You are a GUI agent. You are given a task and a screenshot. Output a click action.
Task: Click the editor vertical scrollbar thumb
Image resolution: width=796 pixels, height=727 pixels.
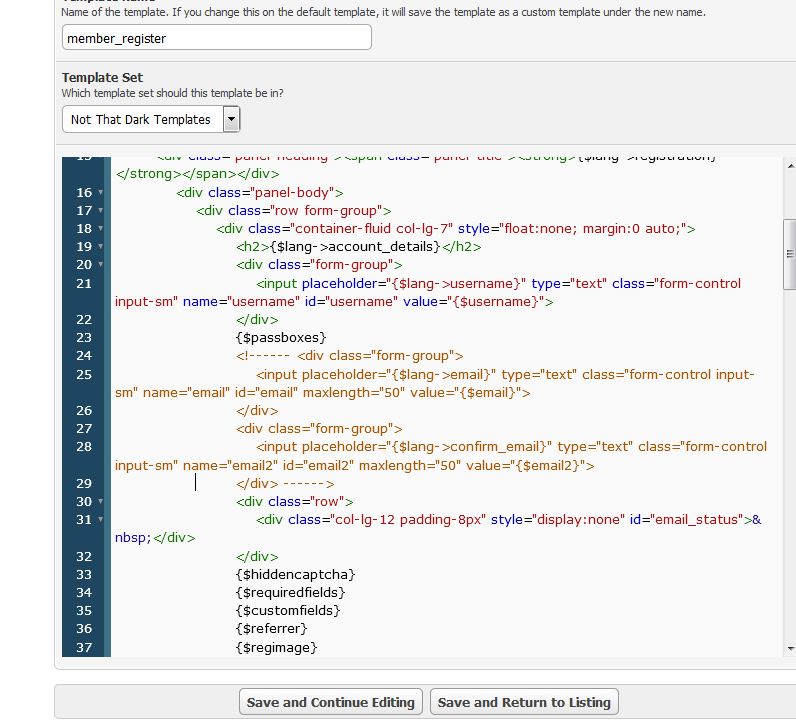[x=790, y=254]
